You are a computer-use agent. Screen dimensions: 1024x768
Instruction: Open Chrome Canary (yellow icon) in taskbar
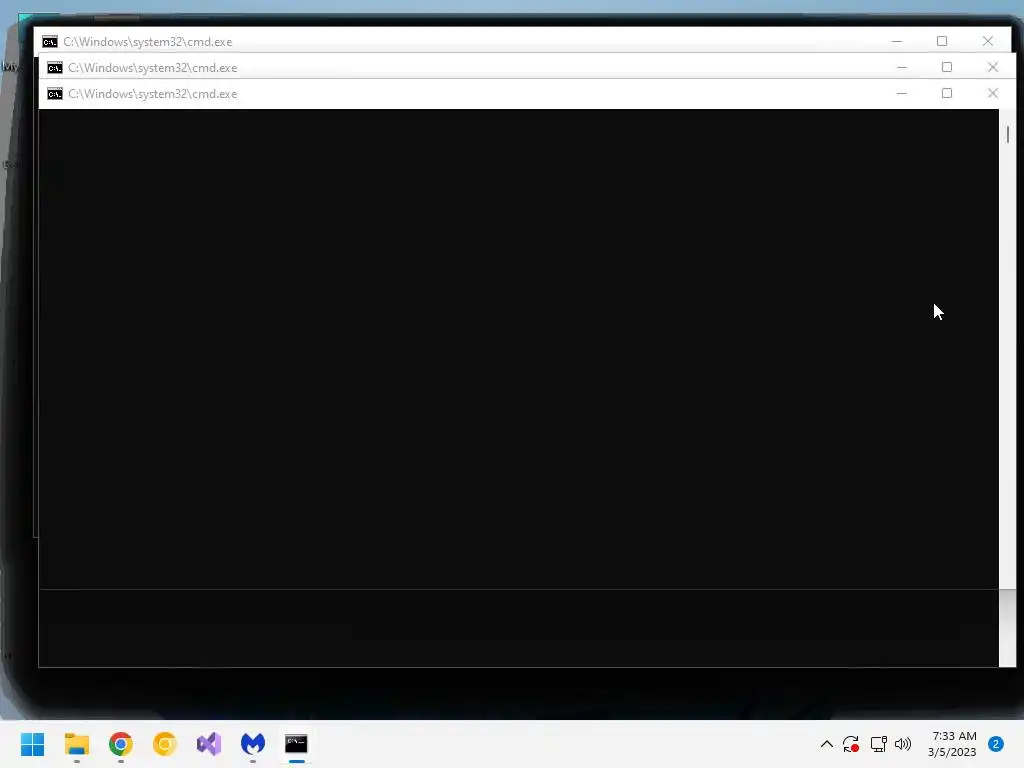click(165, 744)
